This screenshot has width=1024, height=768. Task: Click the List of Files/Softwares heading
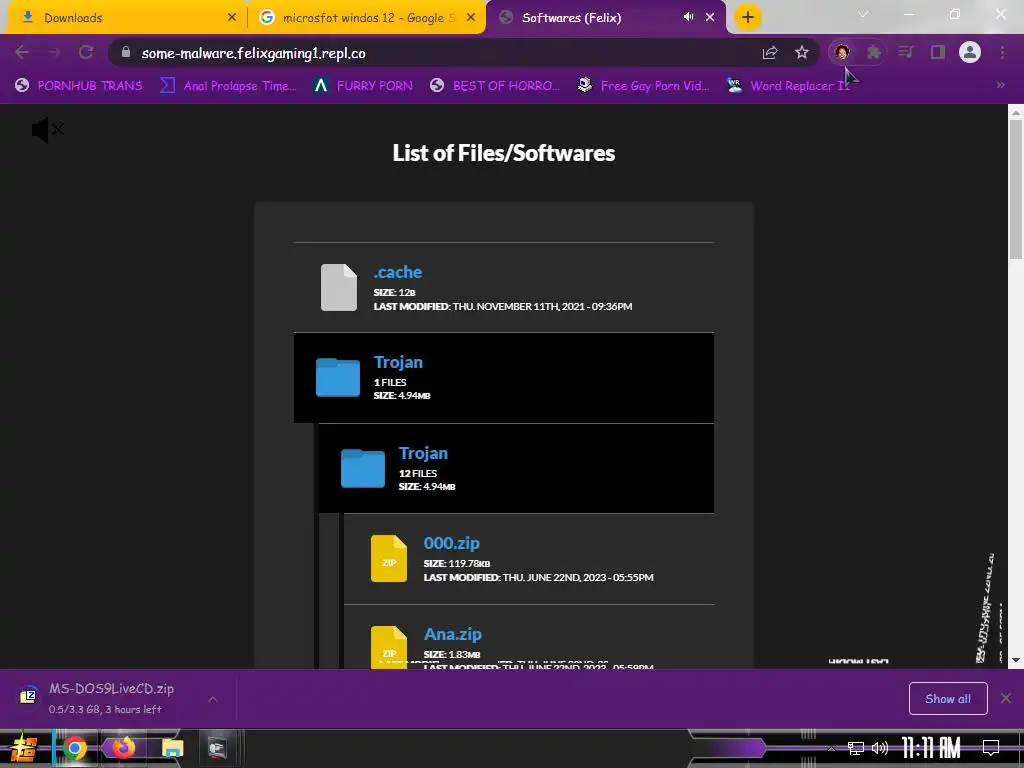(504, 153)
